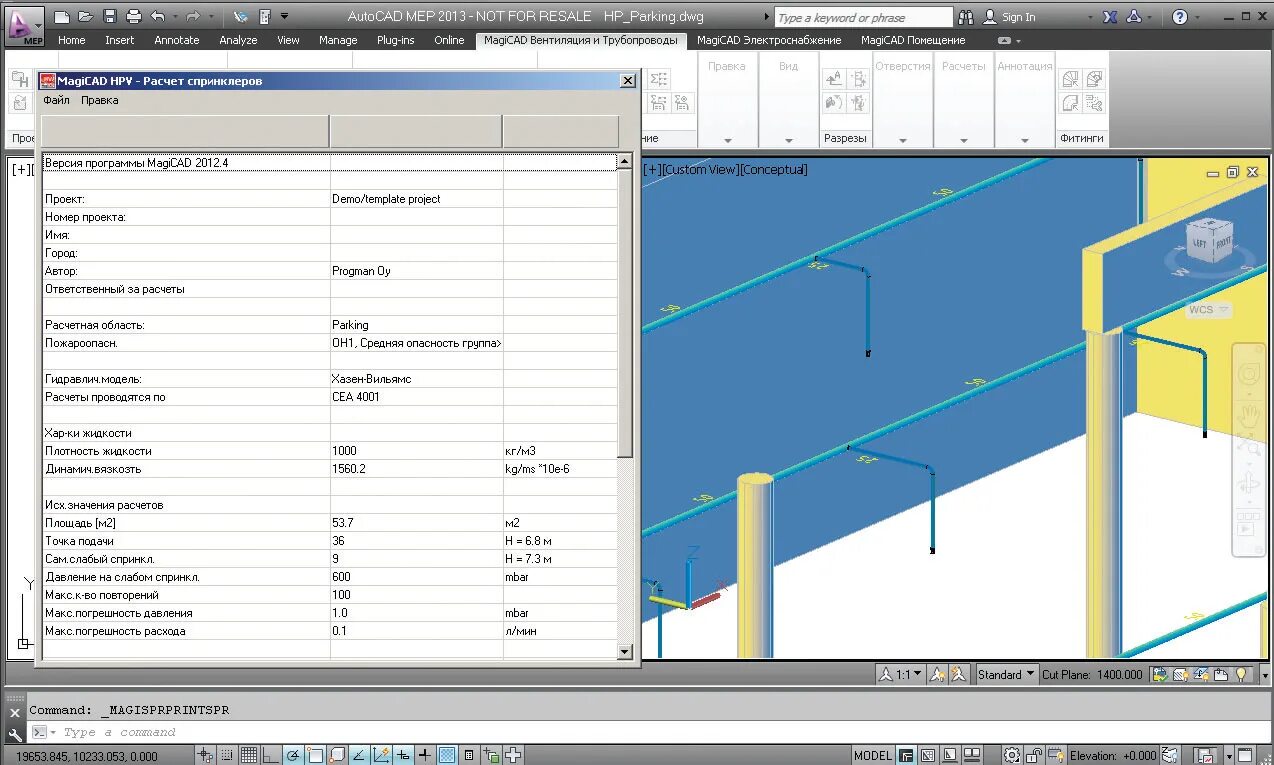The width and height of the screenshot is (1274, 765).
Task: Toggle 3D Object Snap in status bar
Action: point(337,755)
